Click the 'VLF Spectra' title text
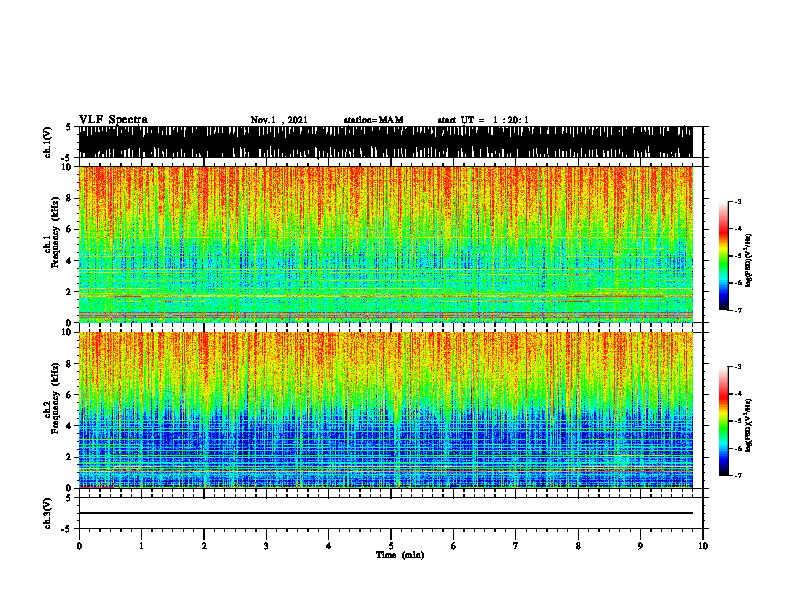 click(x=113, y=120)
